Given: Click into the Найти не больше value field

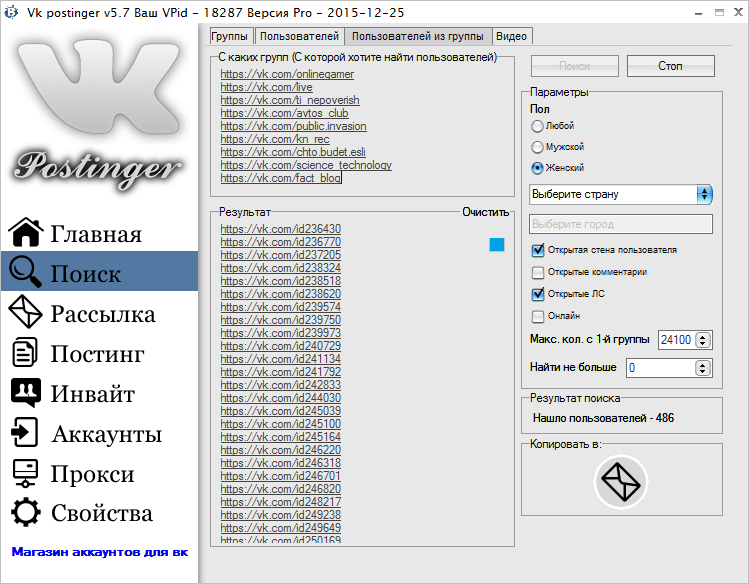Looking at the screenshot, I should (x=661, y=368).
